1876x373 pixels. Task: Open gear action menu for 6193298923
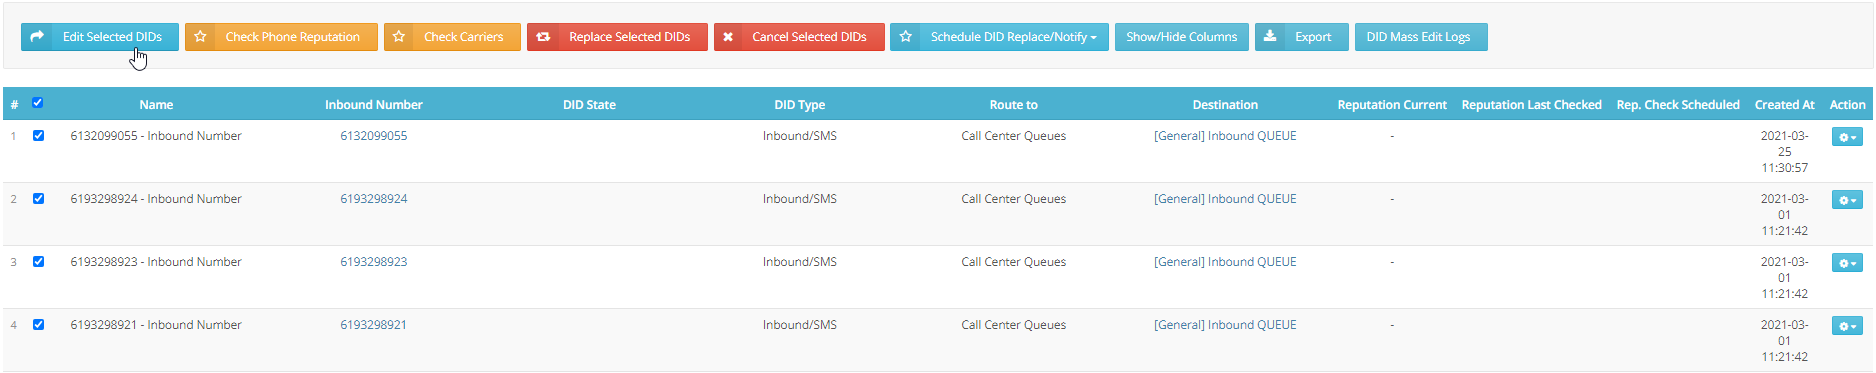tap(1847, 263)
